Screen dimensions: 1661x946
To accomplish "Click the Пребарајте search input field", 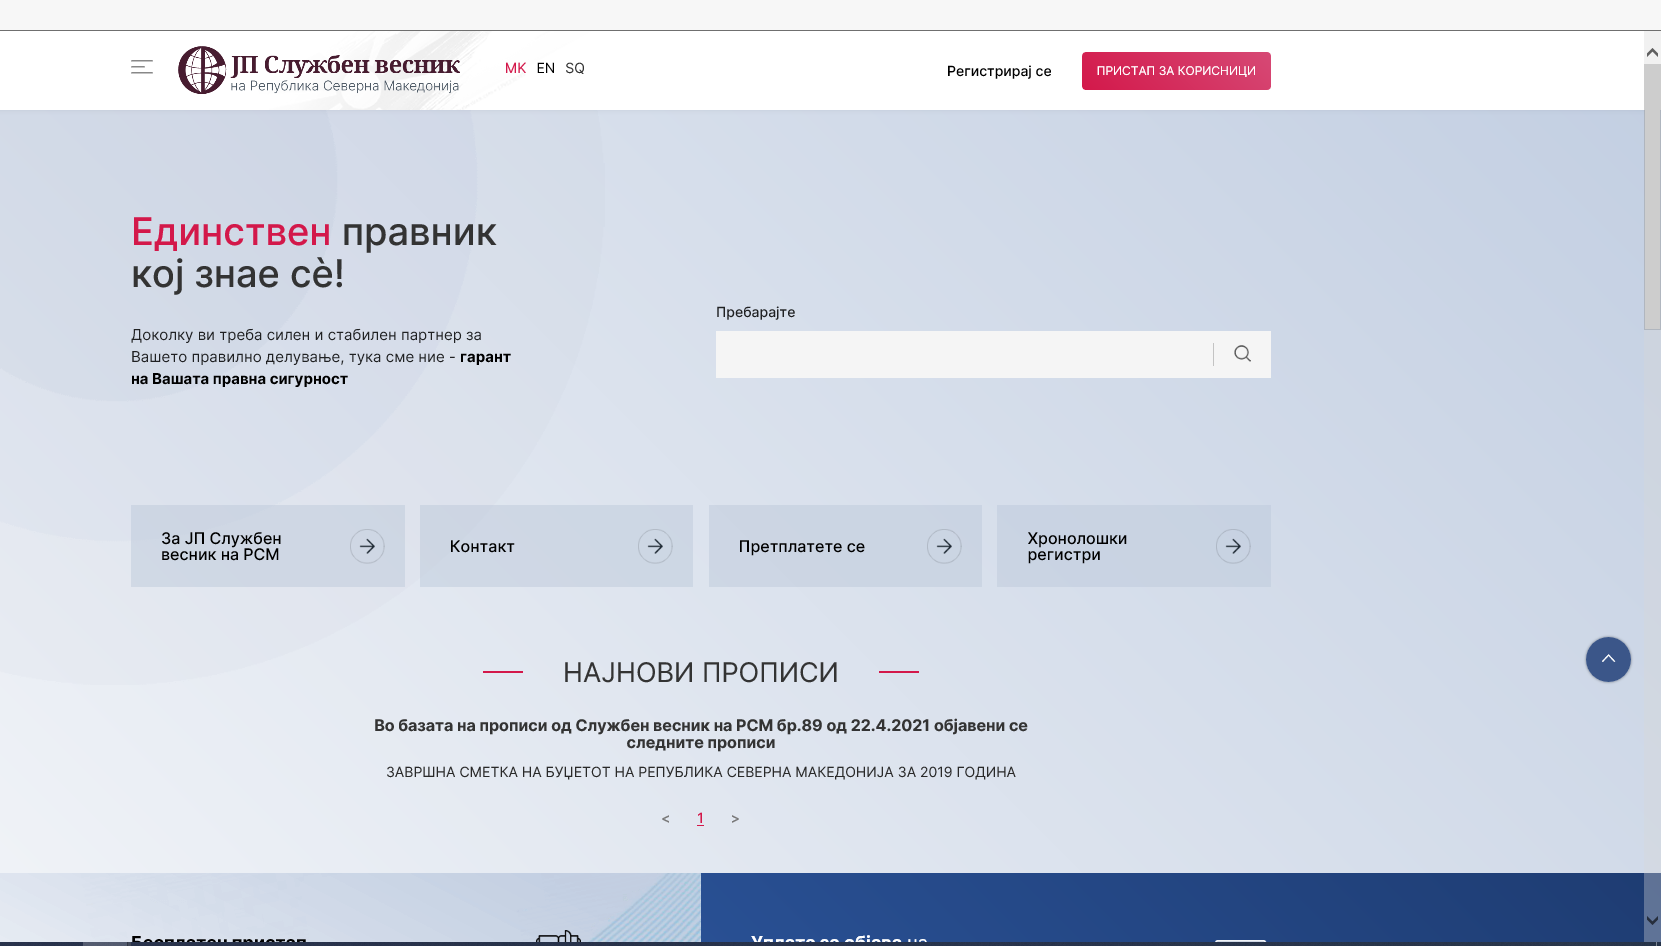I will (963, 354).
